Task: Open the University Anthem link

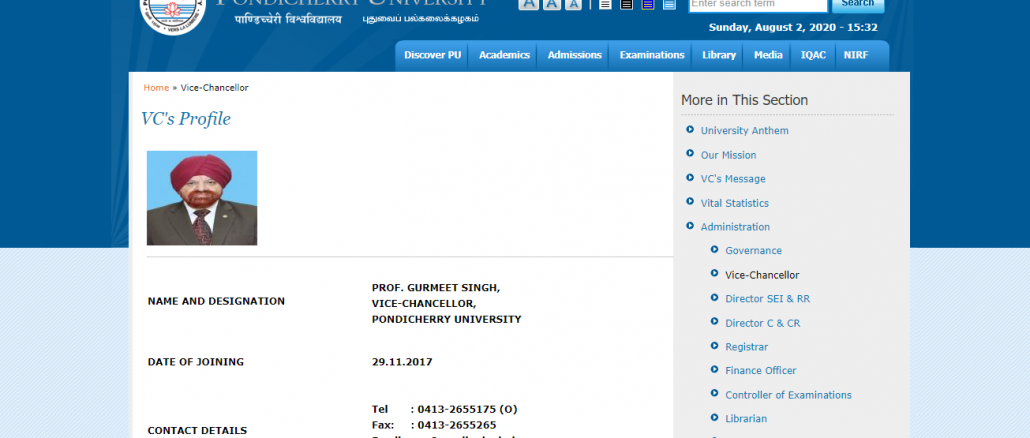Action: 744,131
